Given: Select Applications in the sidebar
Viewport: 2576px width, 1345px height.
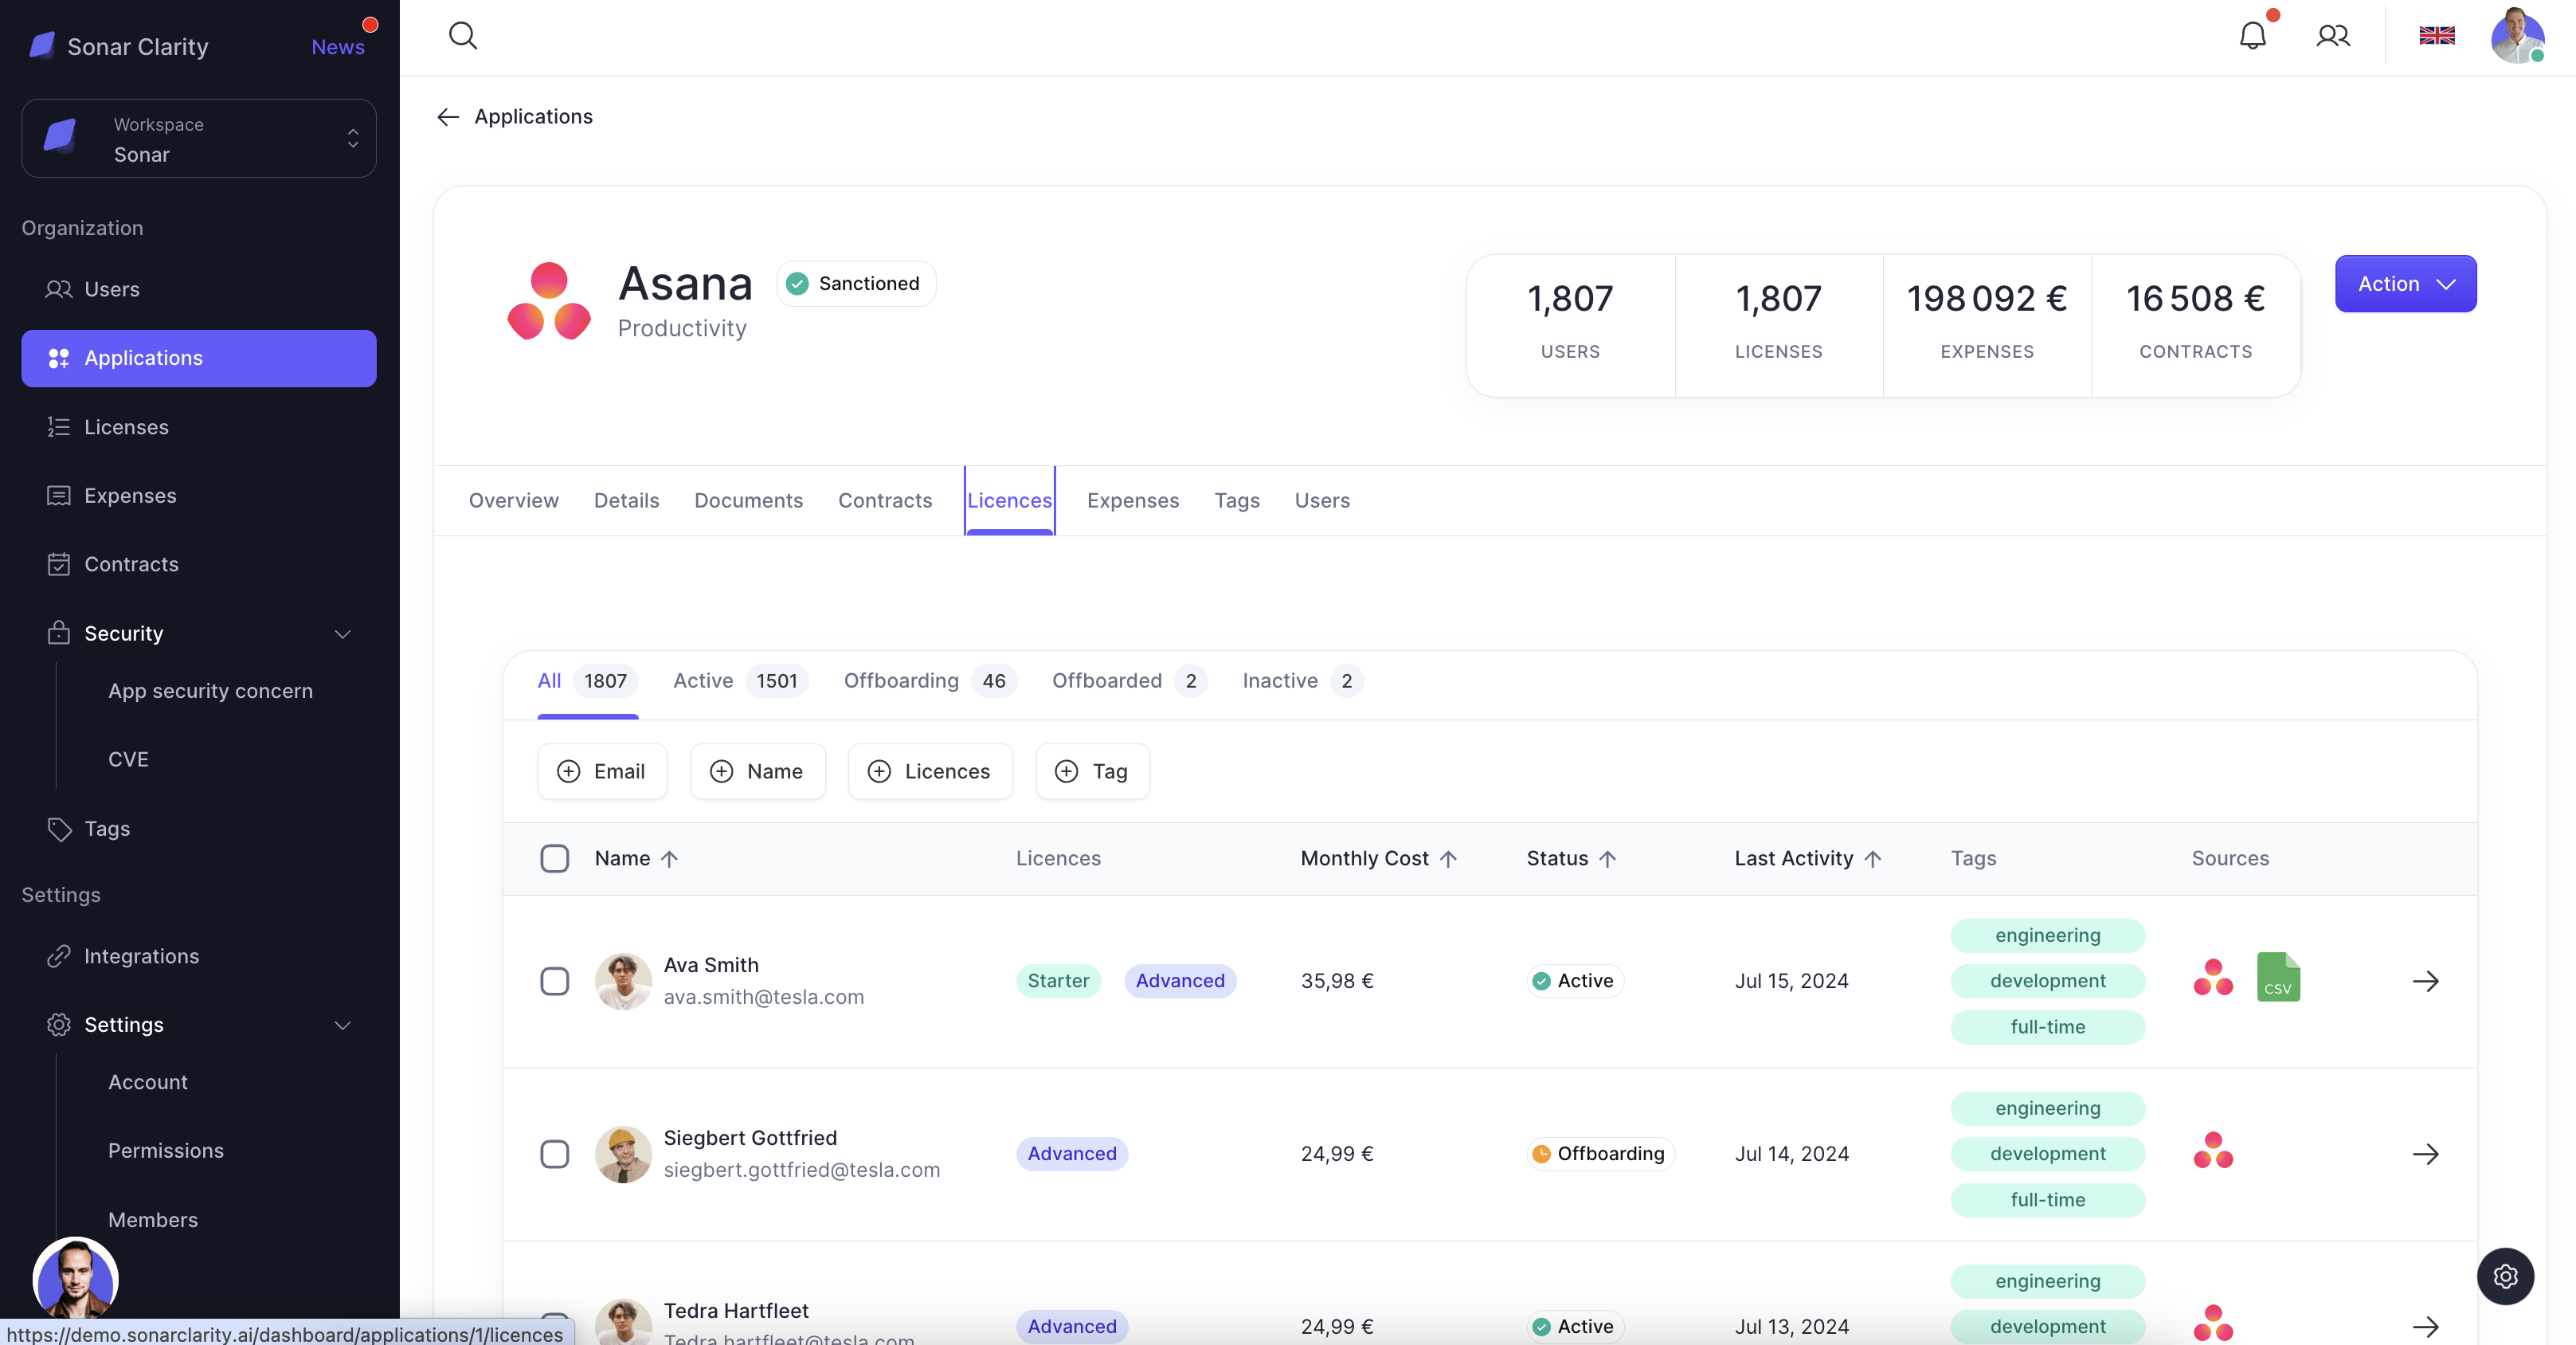Looking at the screenshot, I should [x=199, y=358].
